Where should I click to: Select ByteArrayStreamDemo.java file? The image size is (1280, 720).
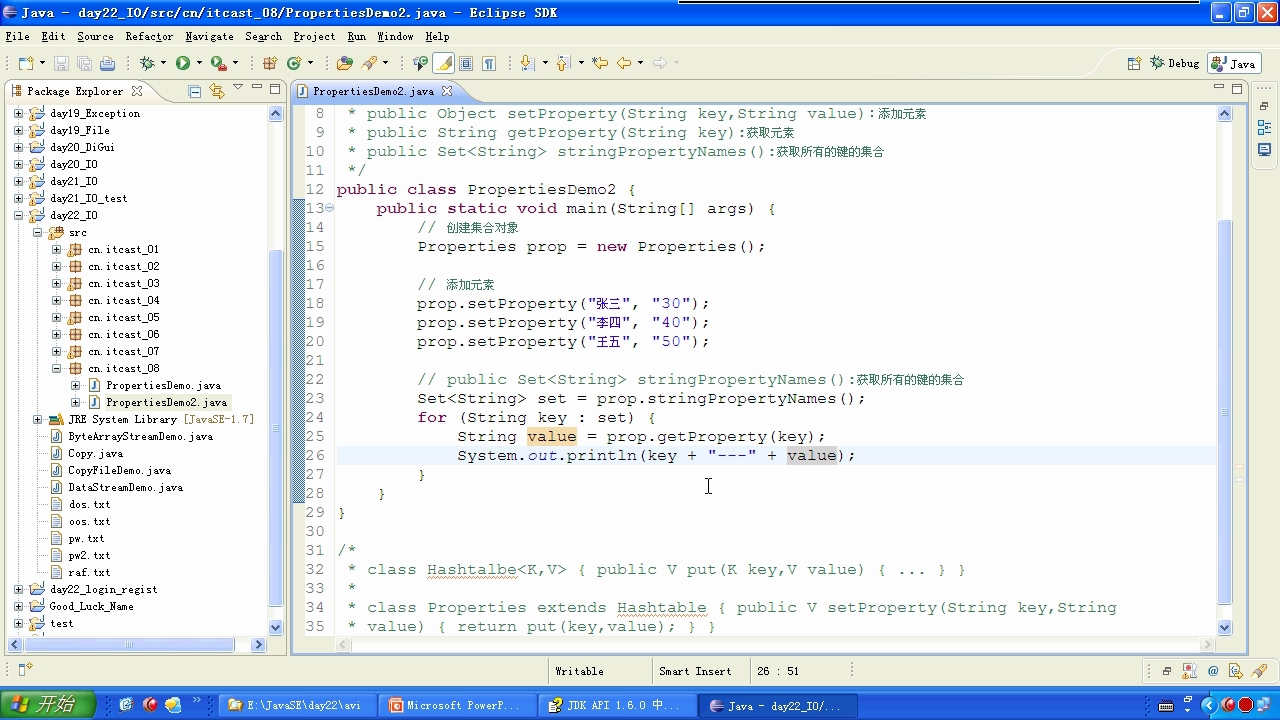140,436
